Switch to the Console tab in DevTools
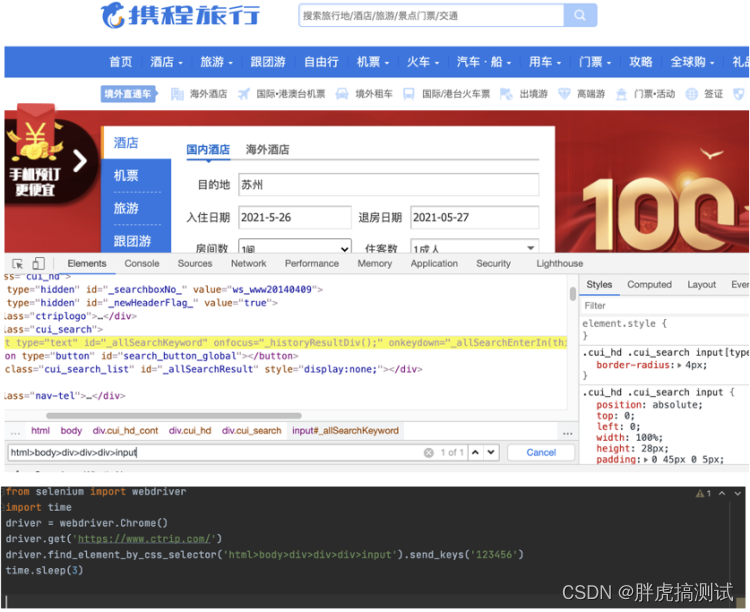 (142, 264)
